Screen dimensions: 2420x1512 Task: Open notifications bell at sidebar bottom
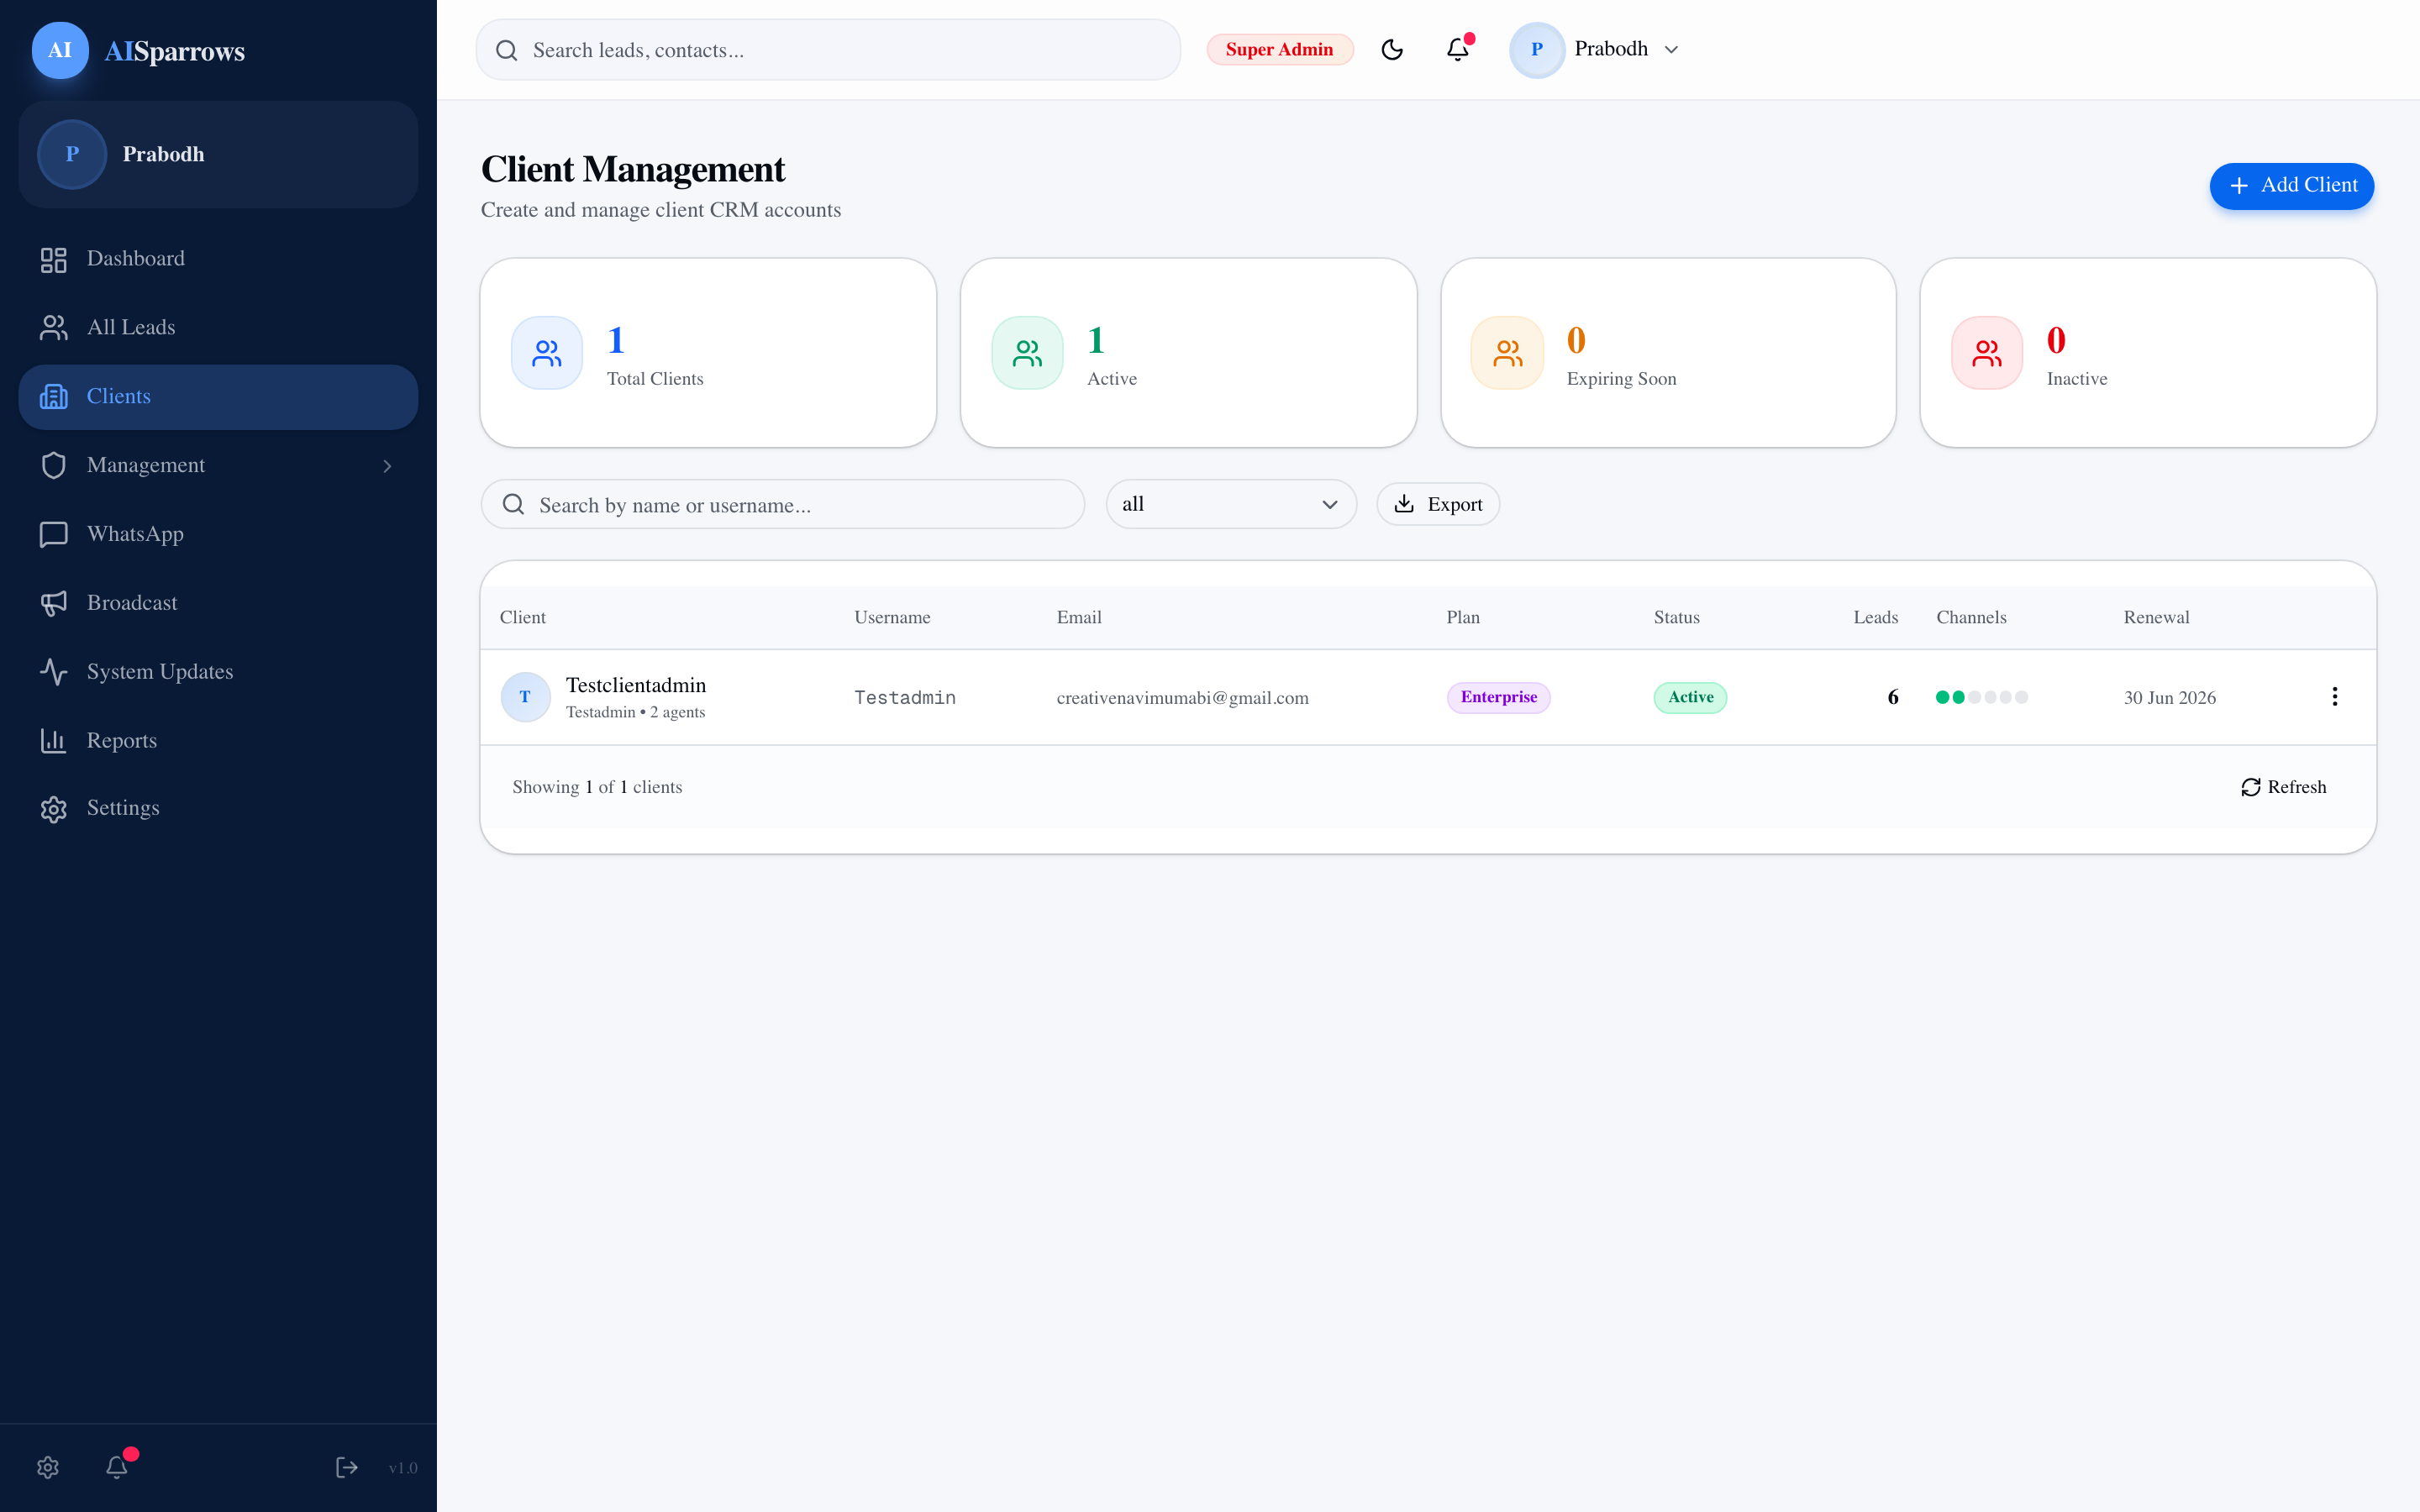click(117, 1467)
